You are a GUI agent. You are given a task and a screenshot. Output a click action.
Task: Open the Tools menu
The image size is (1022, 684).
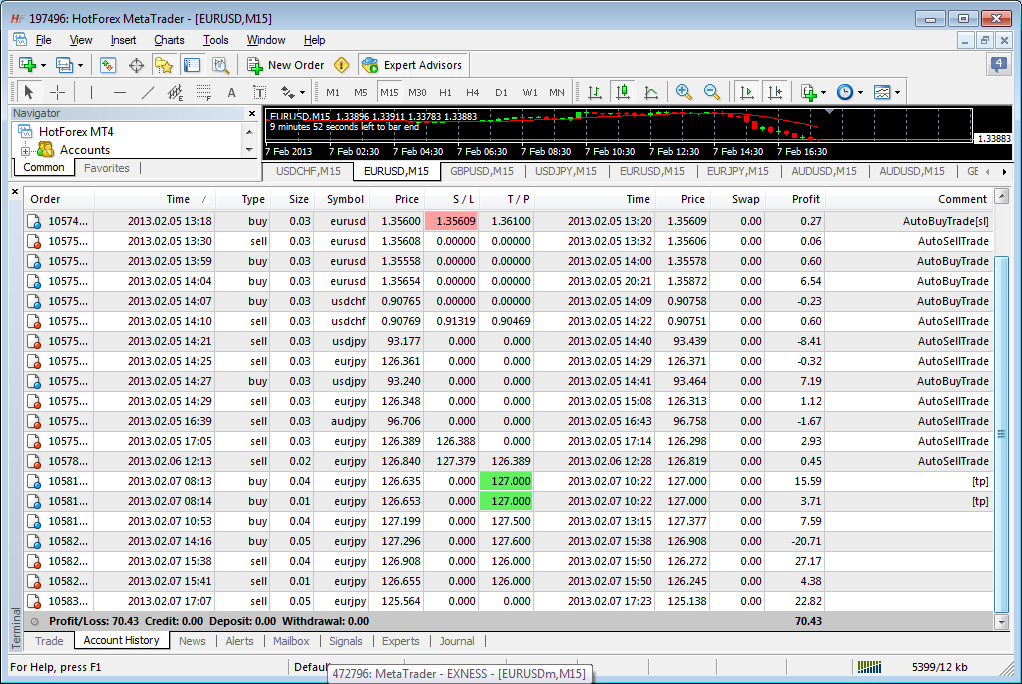(216, 40)
